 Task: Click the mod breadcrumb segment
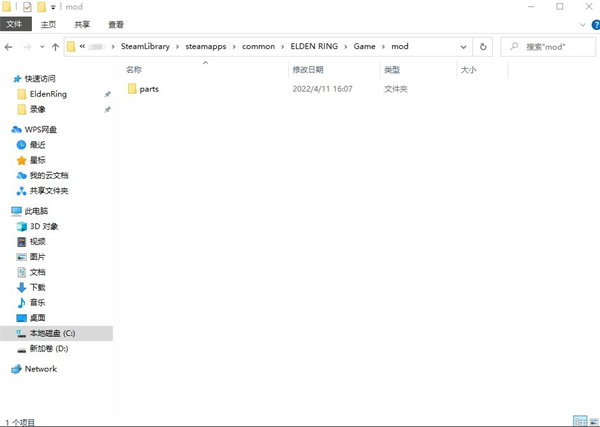(x=400, y=46)
